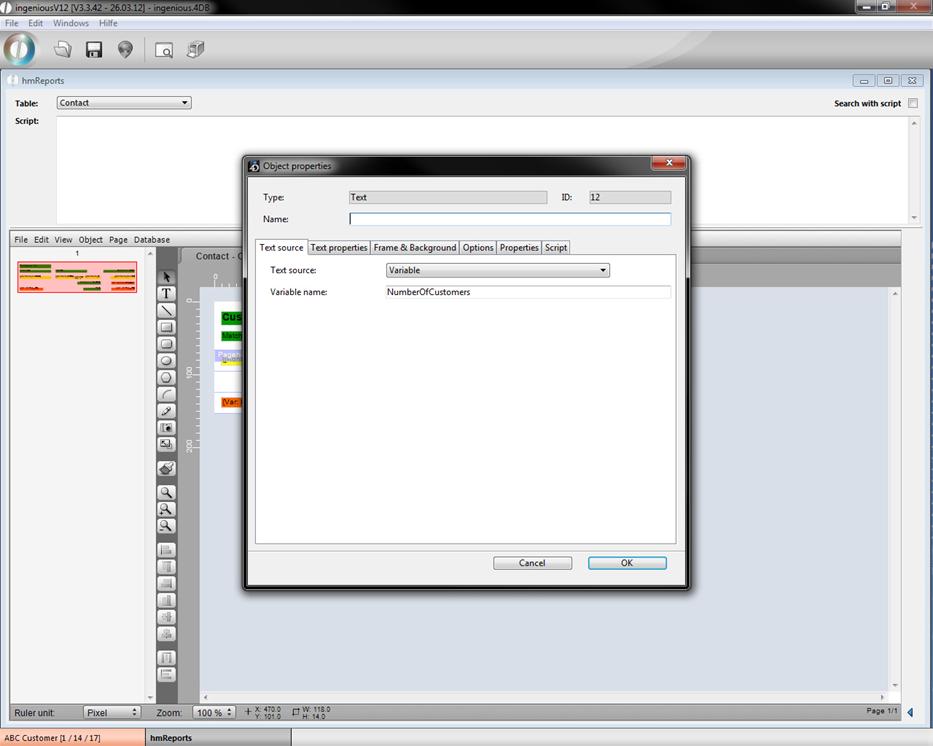This screenshot has height=746, width=933.
Task: Open the Ruler unit Pixel dropdown
Action: (112, 712)
